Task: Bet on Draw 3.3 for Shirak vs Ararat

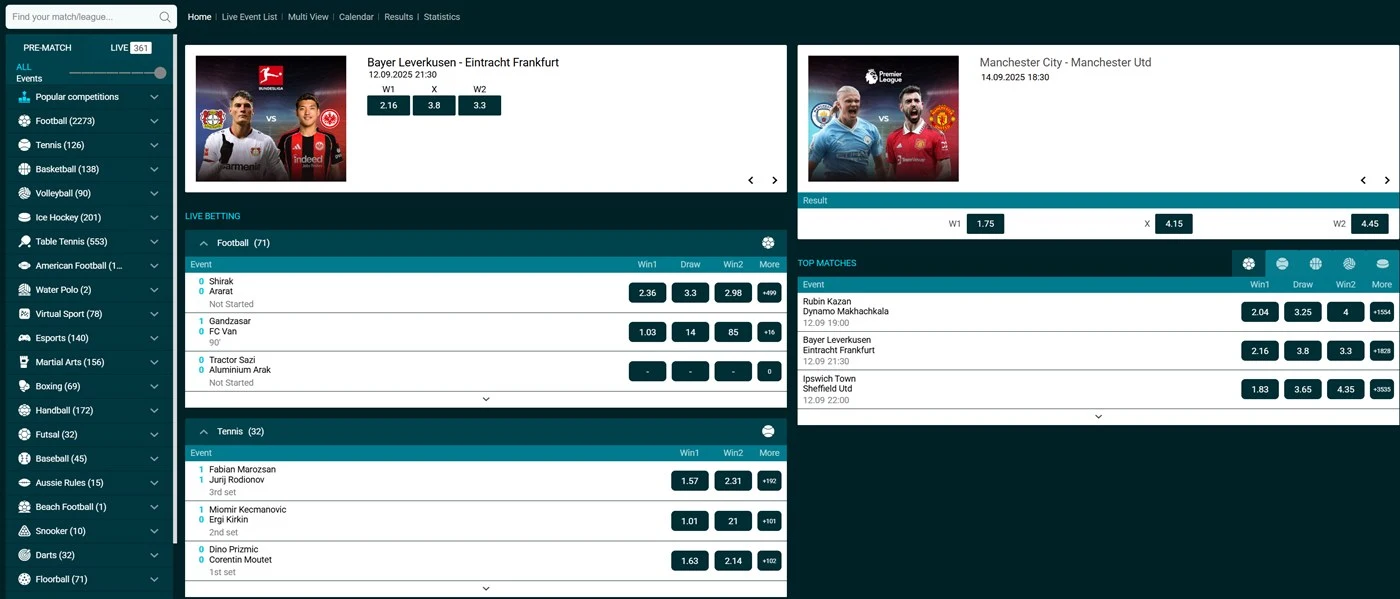Action: tap(690, 293)
